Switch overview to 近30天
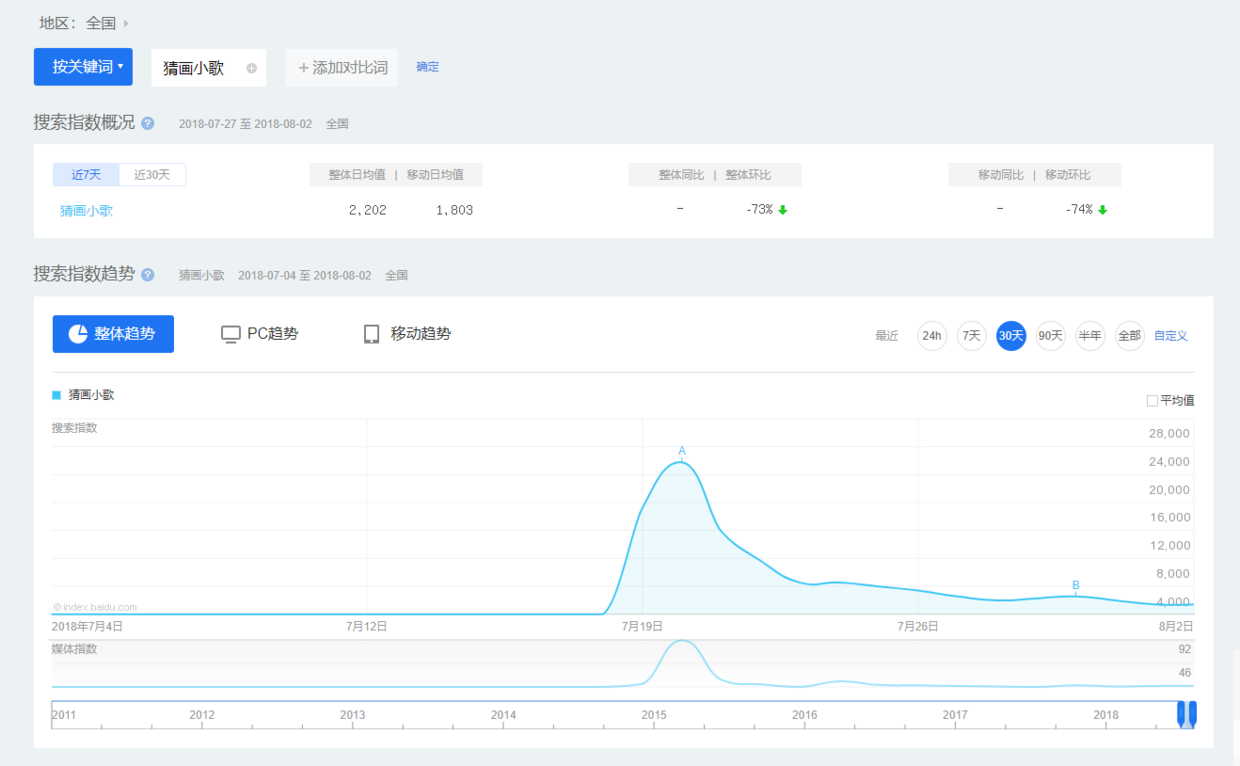 pyautogui.click(x=152, y=175)
